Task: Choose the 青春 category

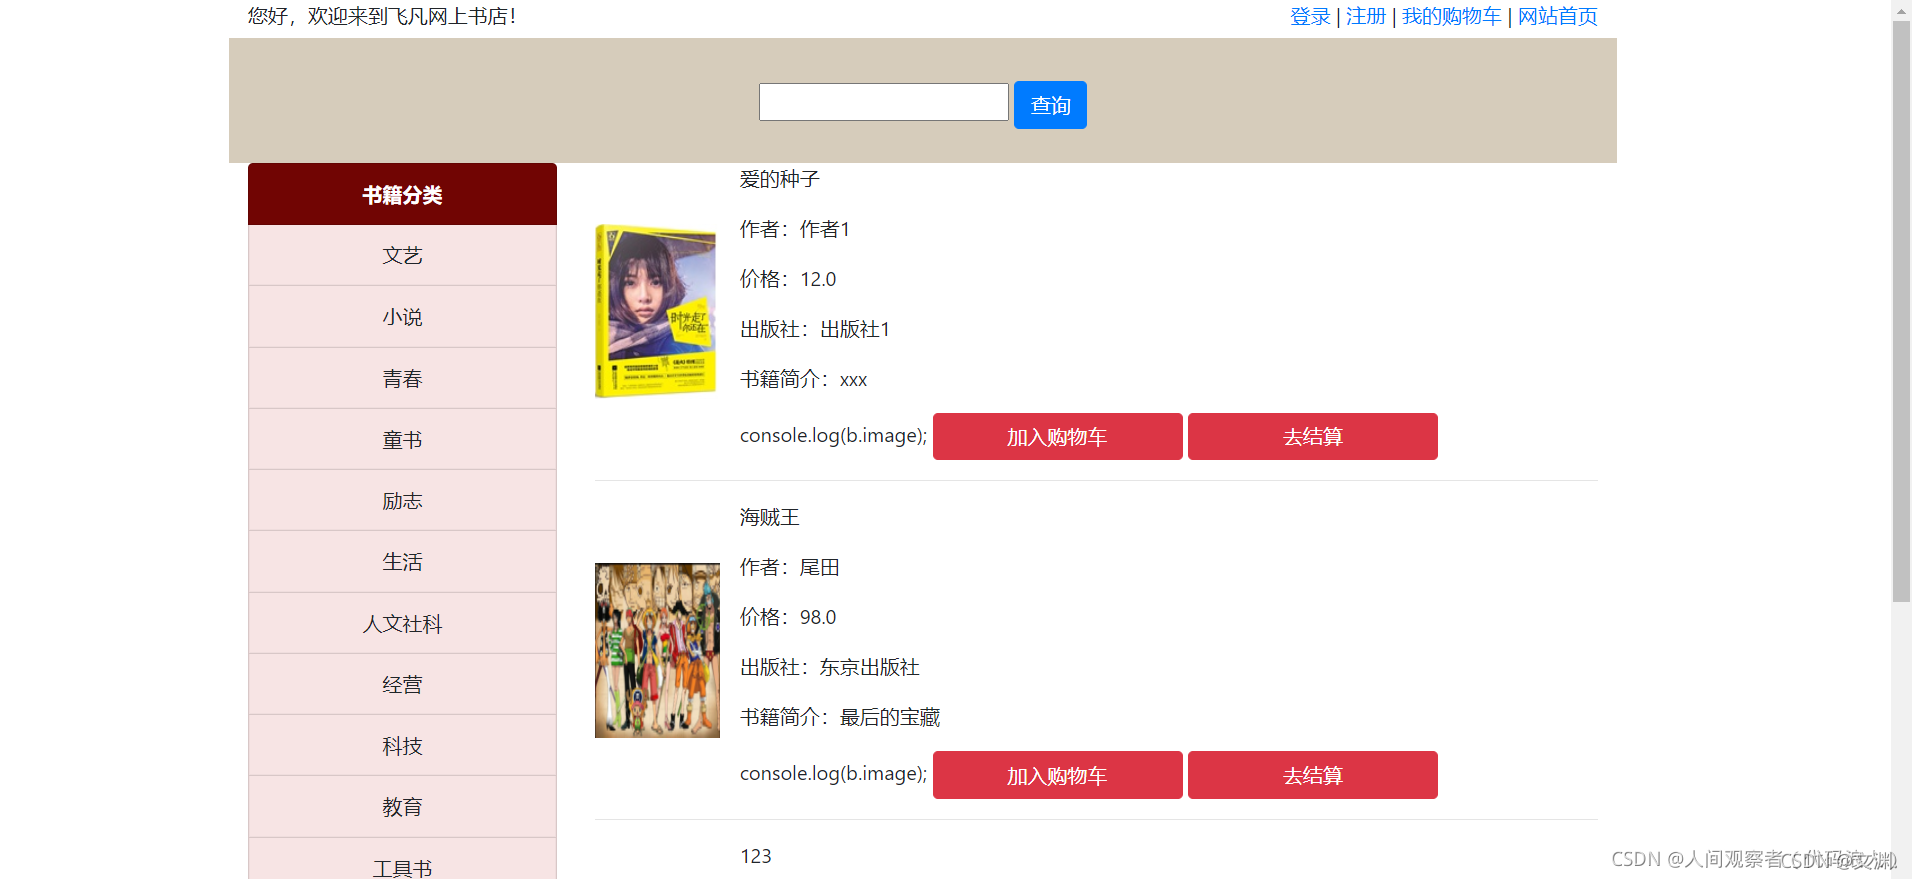Action: tap(402, 379)
